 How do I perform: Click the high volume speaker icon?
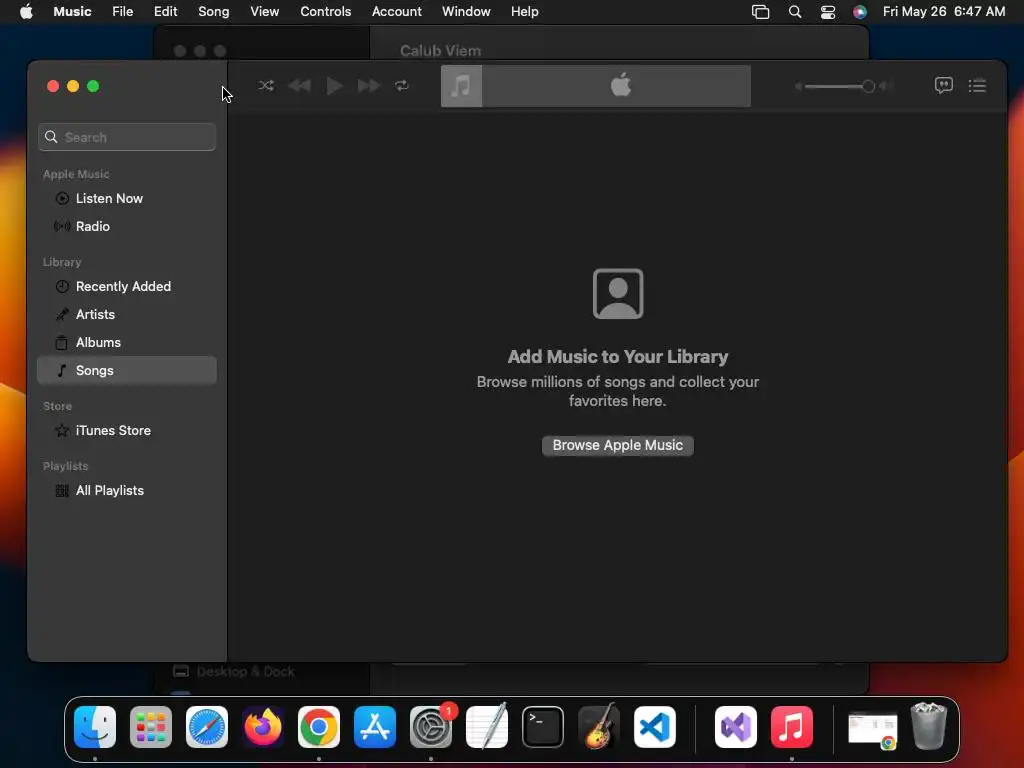tap(886, 86)
